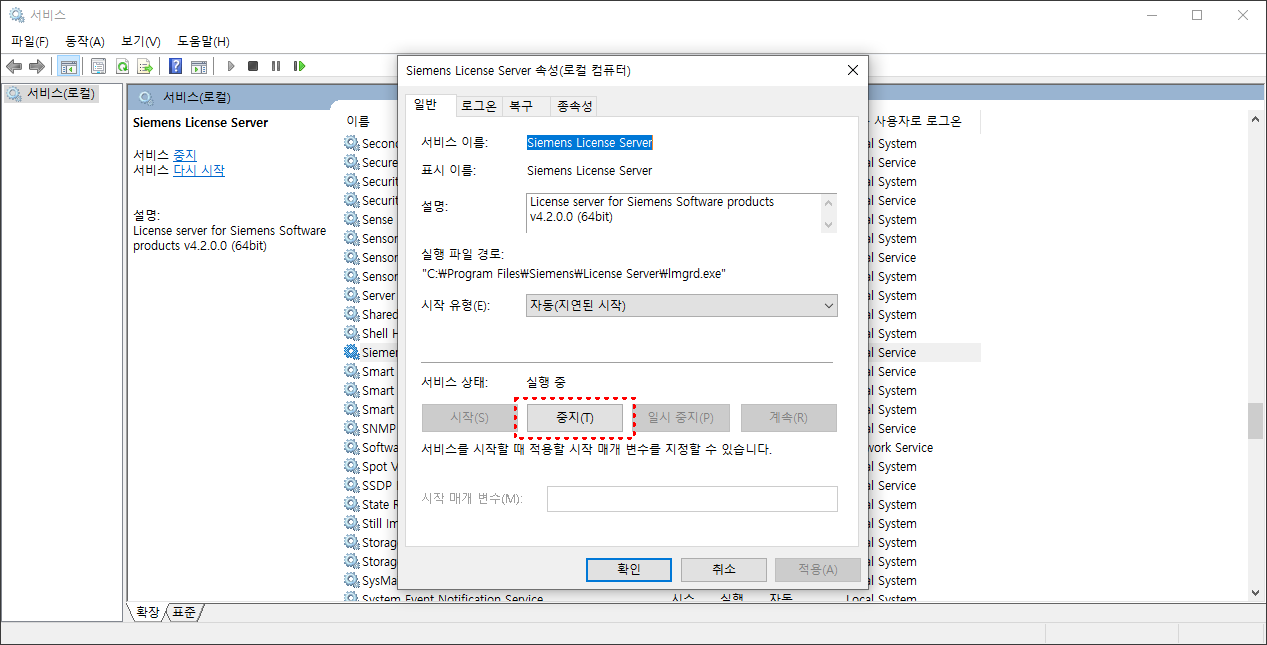Select the gear icon of the Shell H row
The image size is (1267, 645).
coord(351,333)
